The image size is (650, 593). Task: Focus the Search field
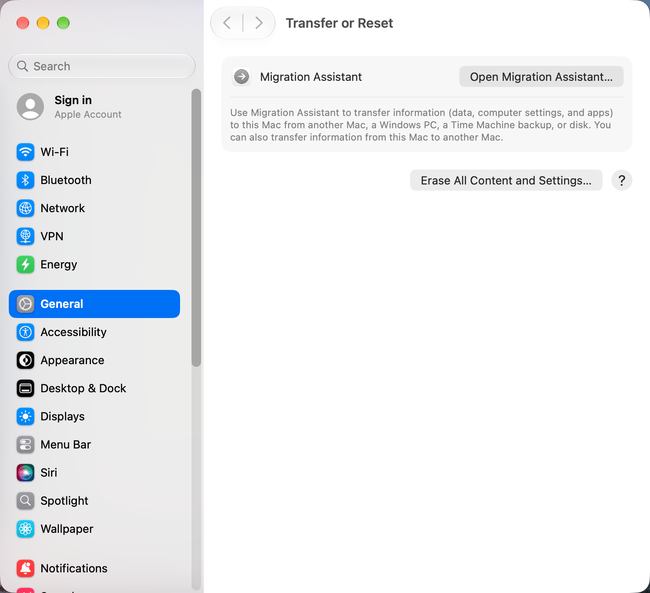(102, 66)
